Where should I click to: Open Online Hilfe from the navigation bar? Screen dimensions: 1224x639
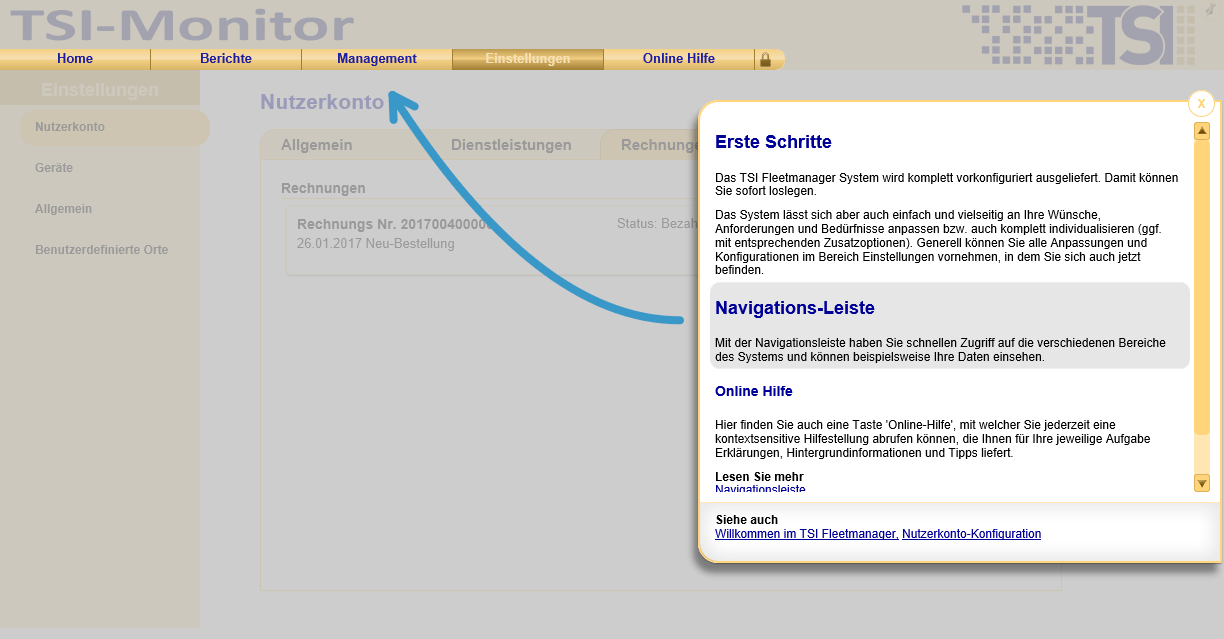coord(679,59)
